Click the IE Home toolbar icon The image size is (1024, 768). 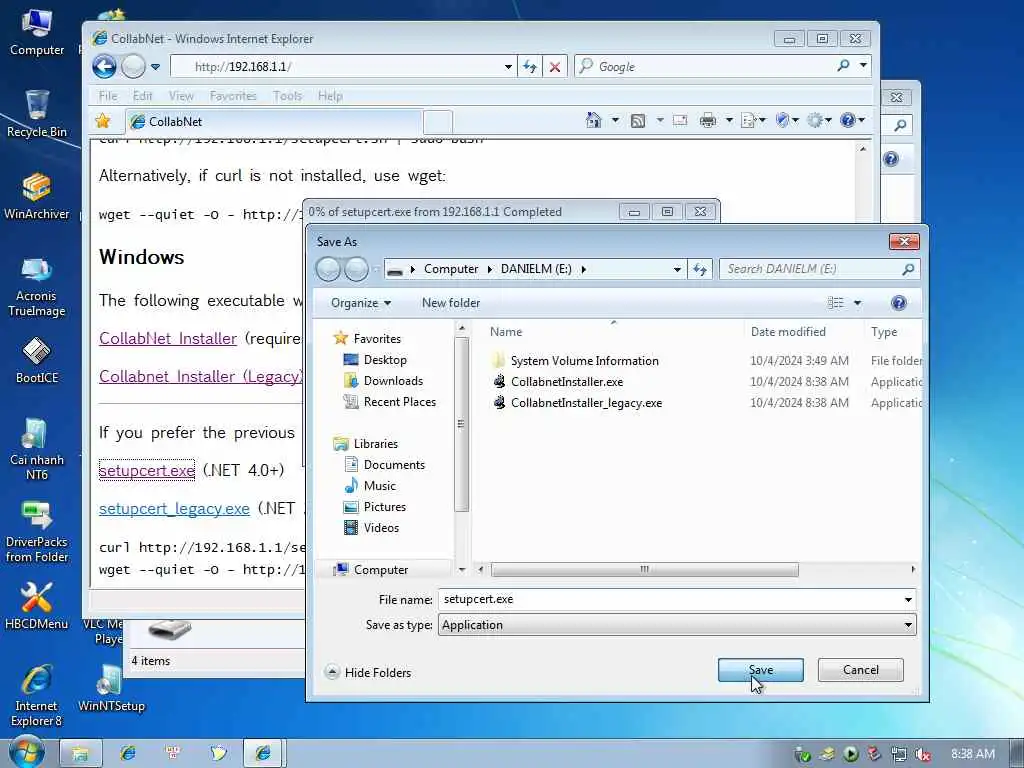pyautogui.click(x=593, y=120)
